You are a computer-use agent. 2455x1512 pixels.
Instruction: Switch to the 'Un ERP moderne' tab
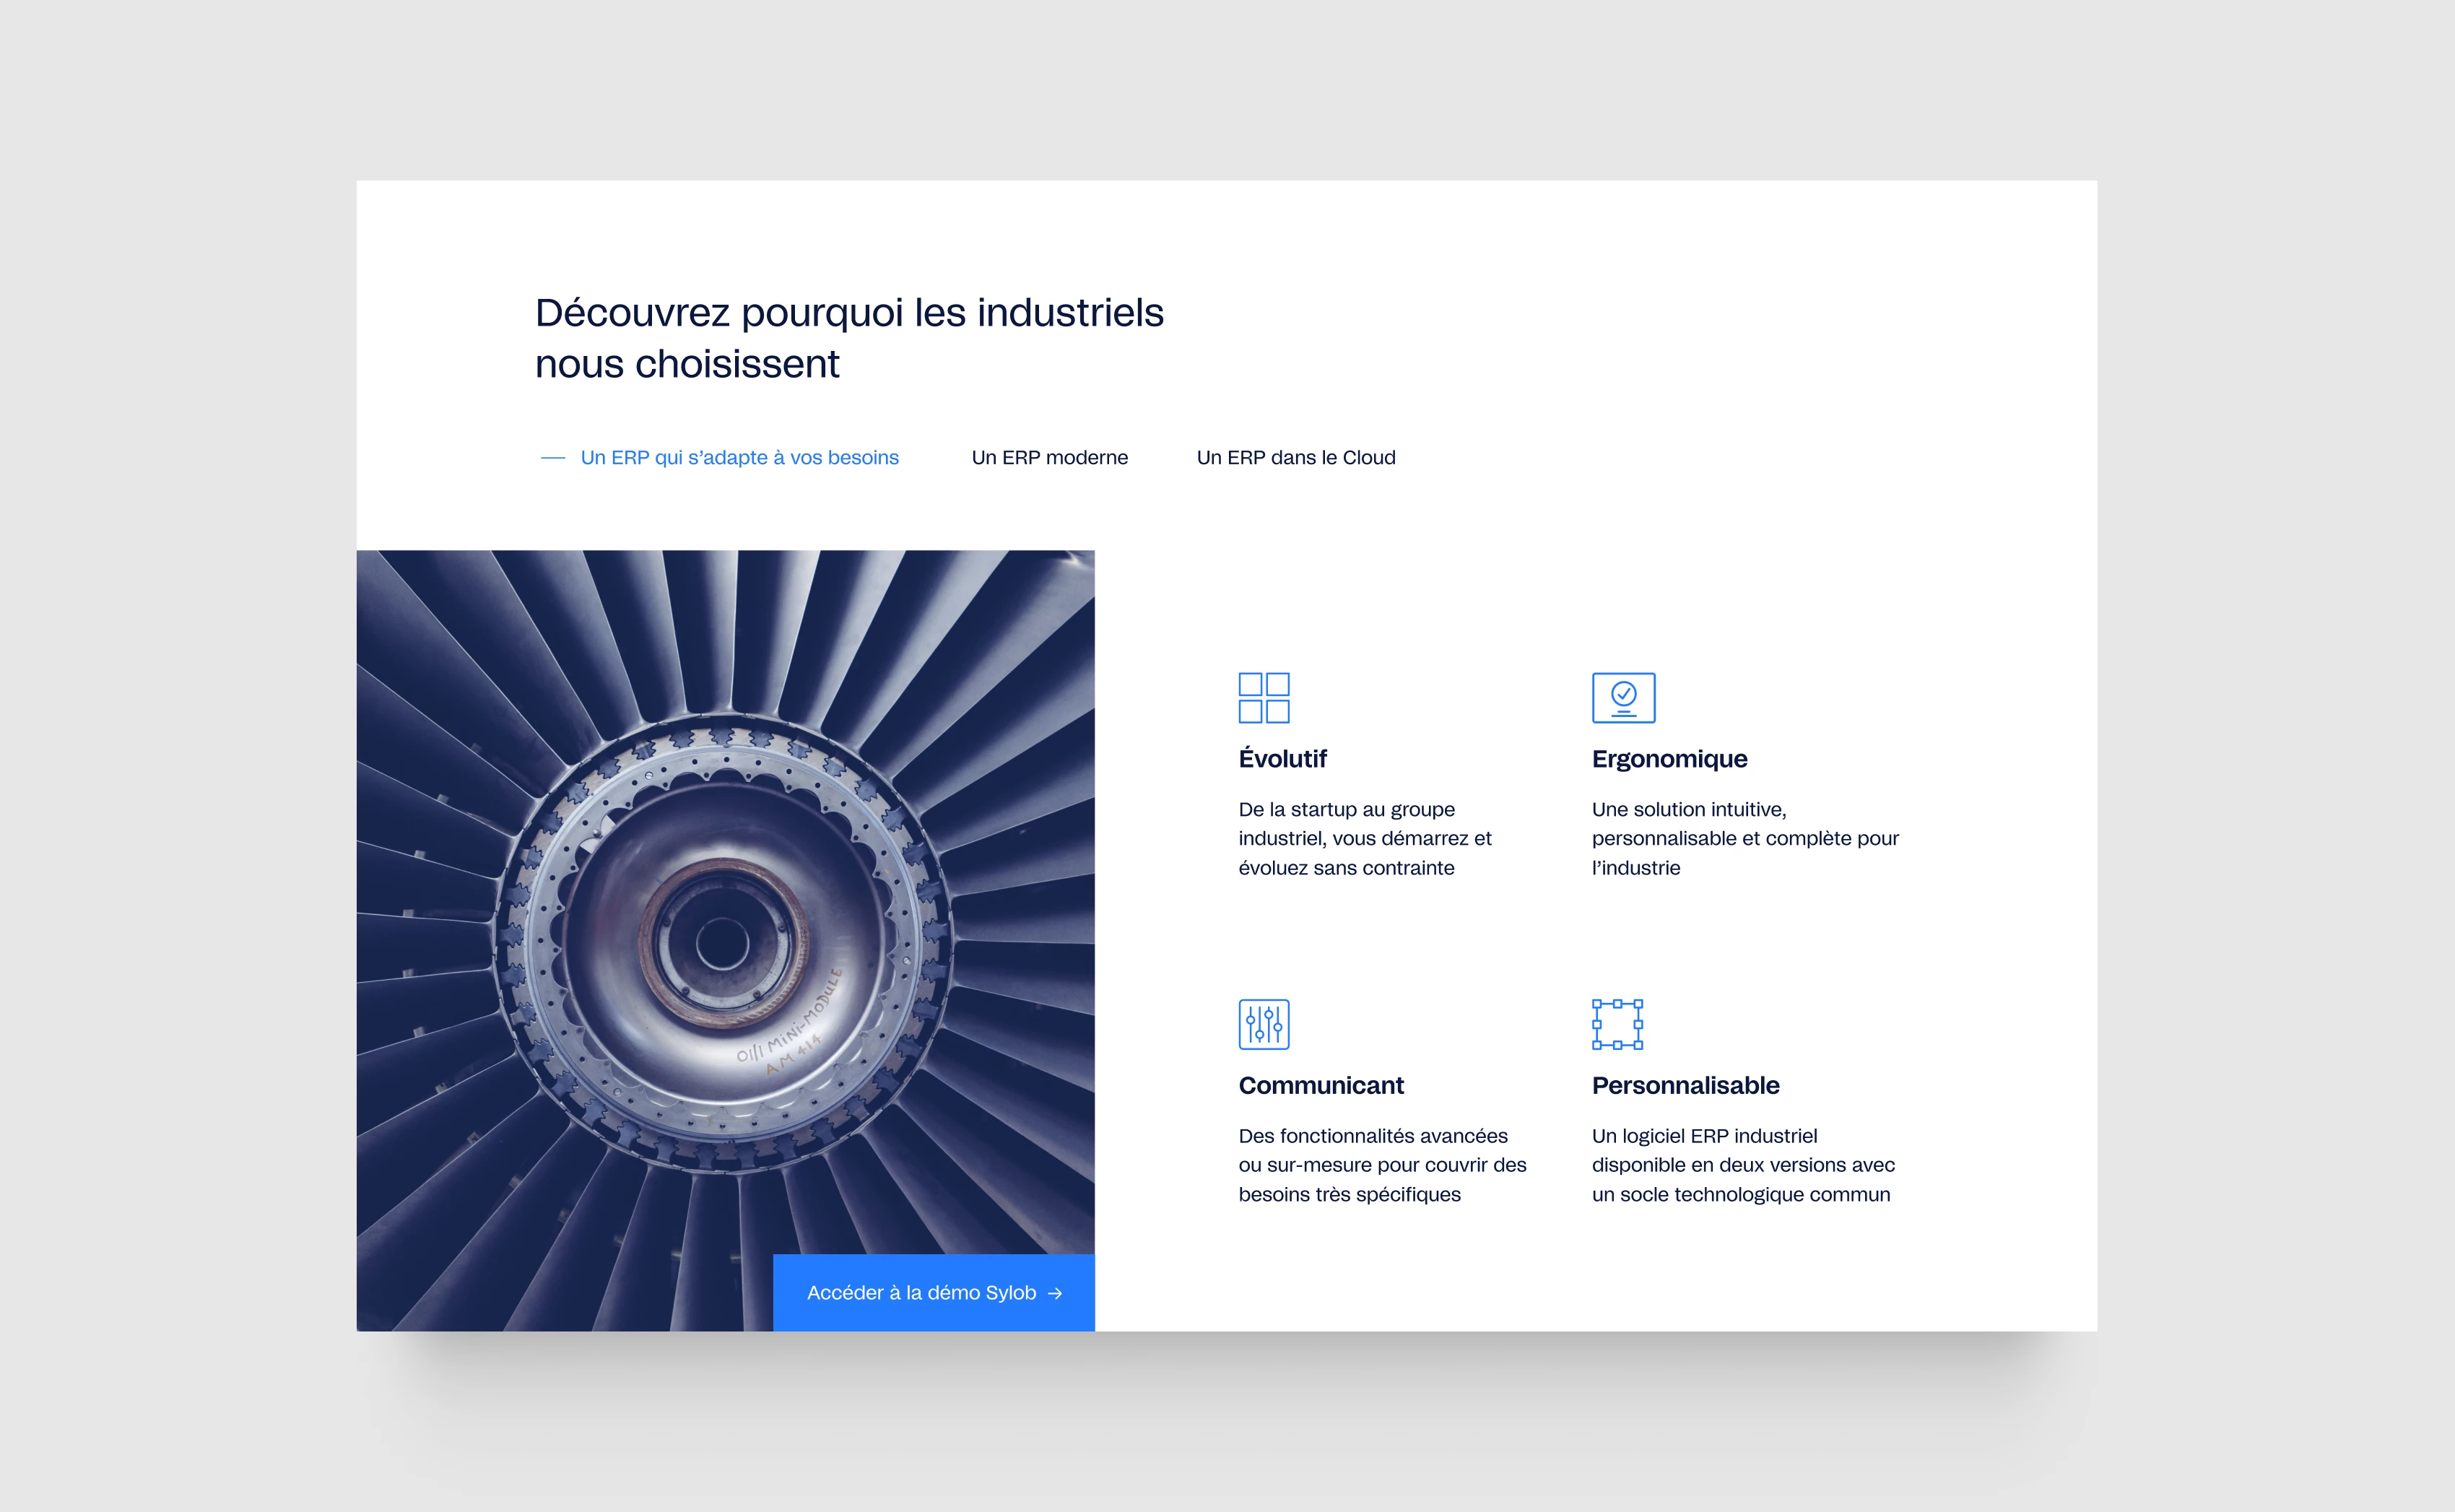click(1049, 458)
